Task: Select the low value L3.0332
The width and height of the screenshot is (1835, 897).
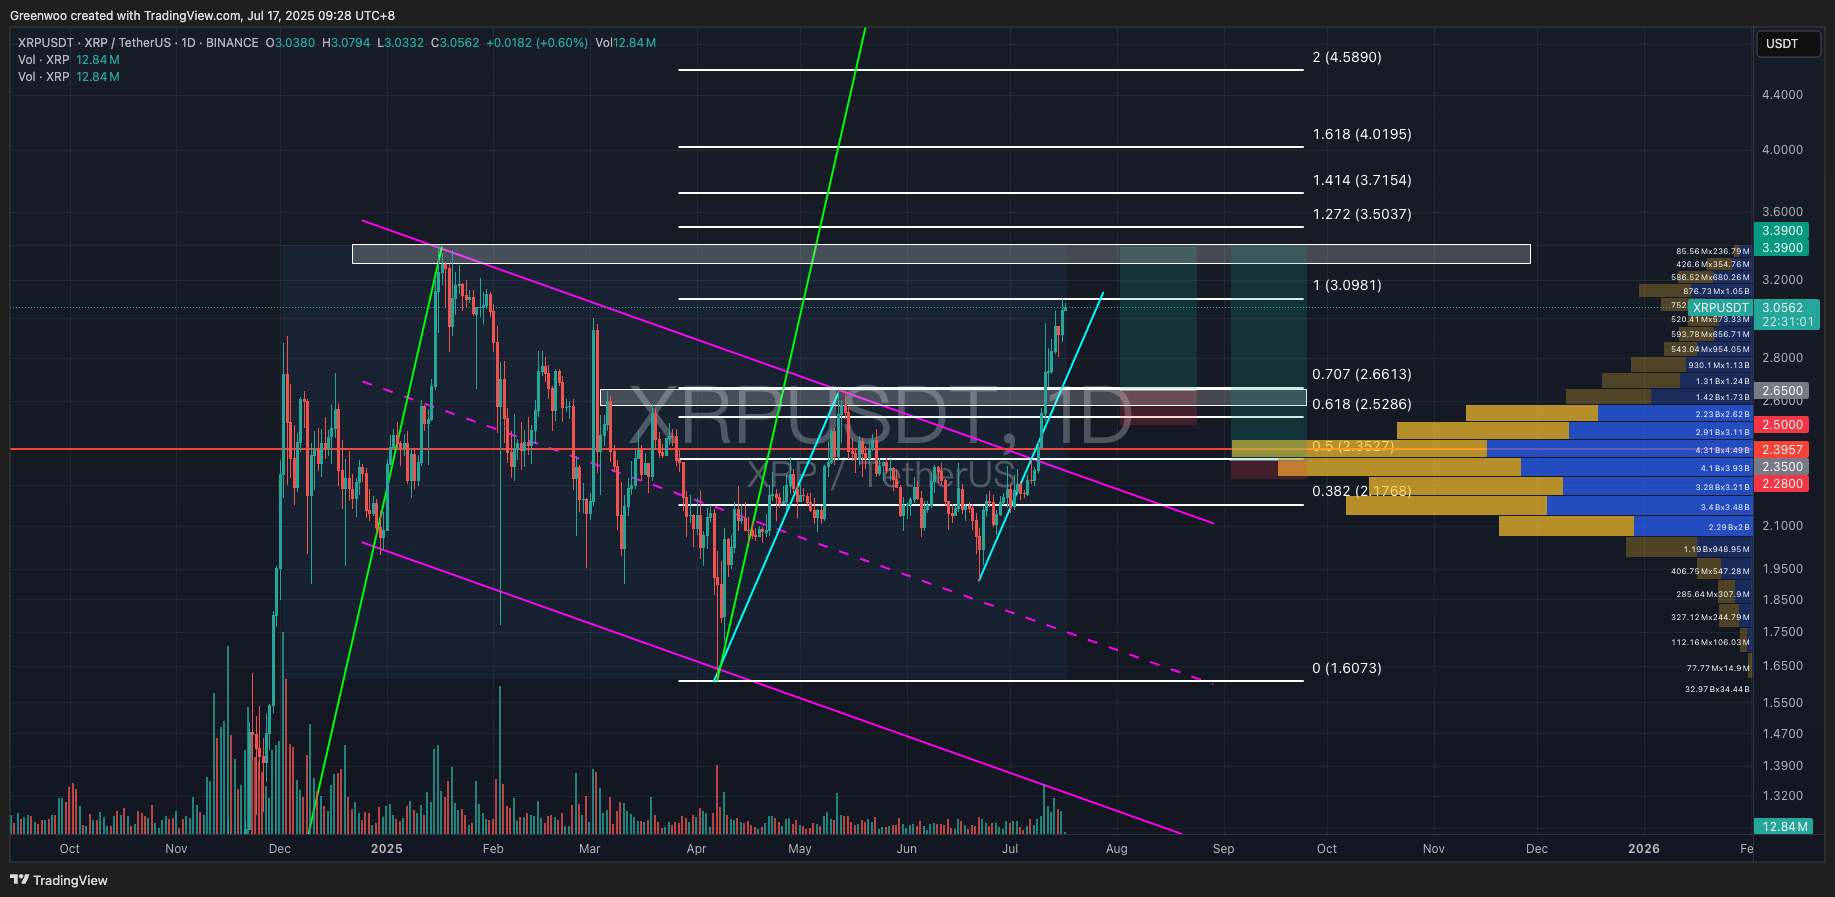Action: 400,43
